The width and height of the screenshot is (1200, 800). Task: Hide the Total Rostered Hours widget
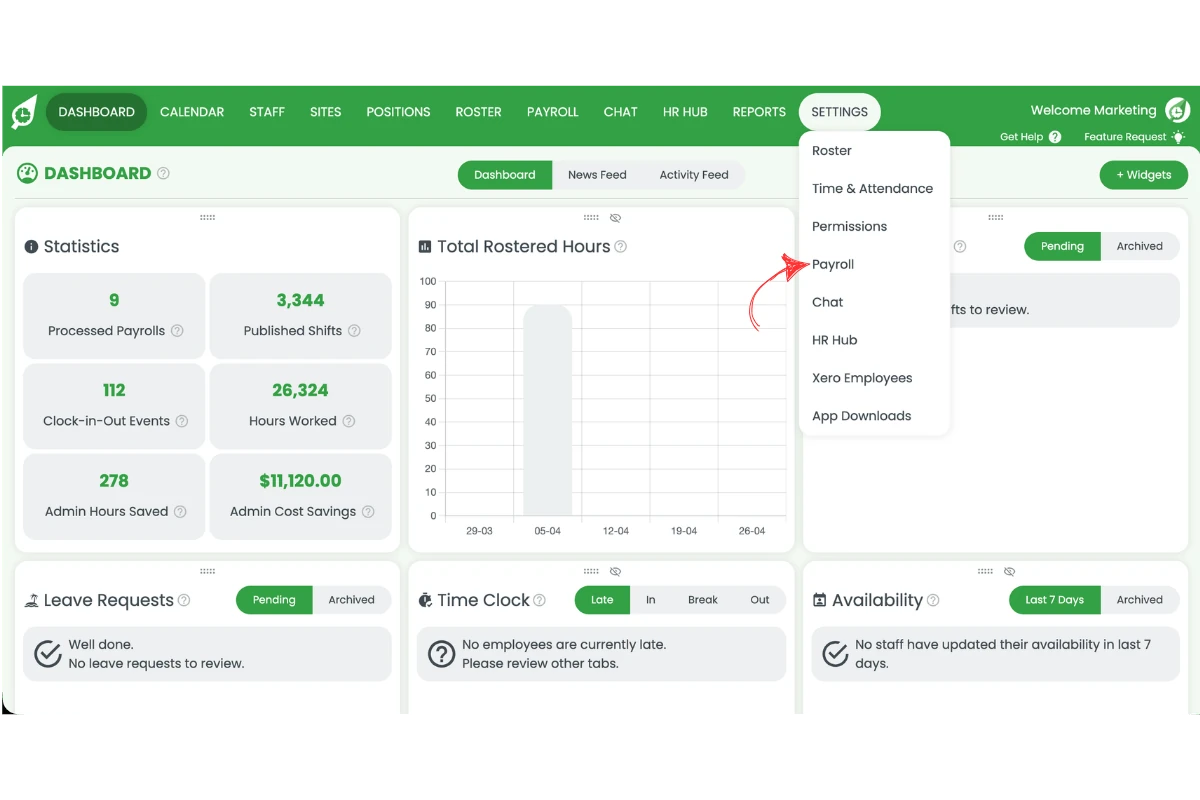[616, 217]
